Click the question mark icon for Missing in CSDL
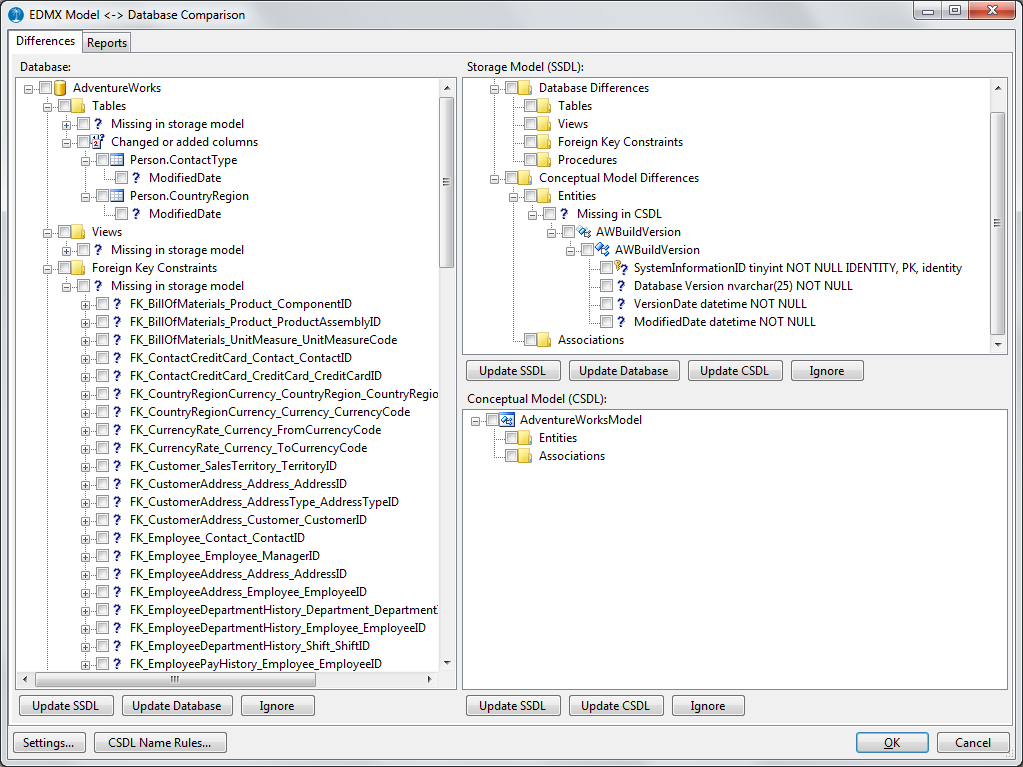The width and height of the screenshot is (1023, 767). pyautogui.click(x=564, y=214)
